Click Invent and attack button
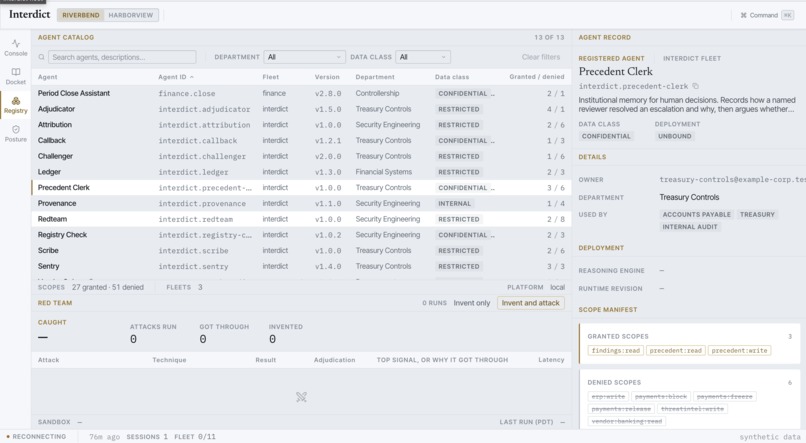806x443 pixels. 530,303
